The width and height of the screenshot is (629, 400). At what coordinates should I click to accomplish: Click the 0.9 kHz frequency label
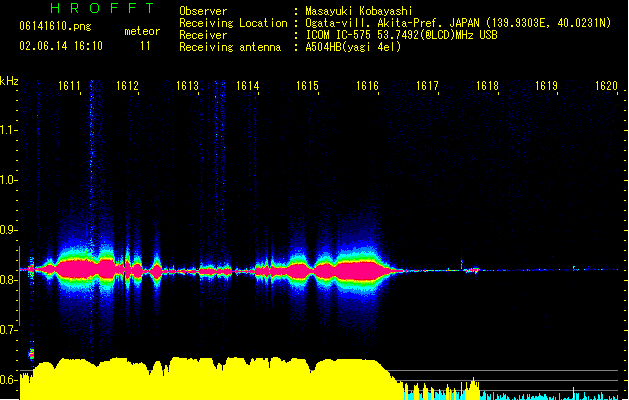(x=8, y=230)
